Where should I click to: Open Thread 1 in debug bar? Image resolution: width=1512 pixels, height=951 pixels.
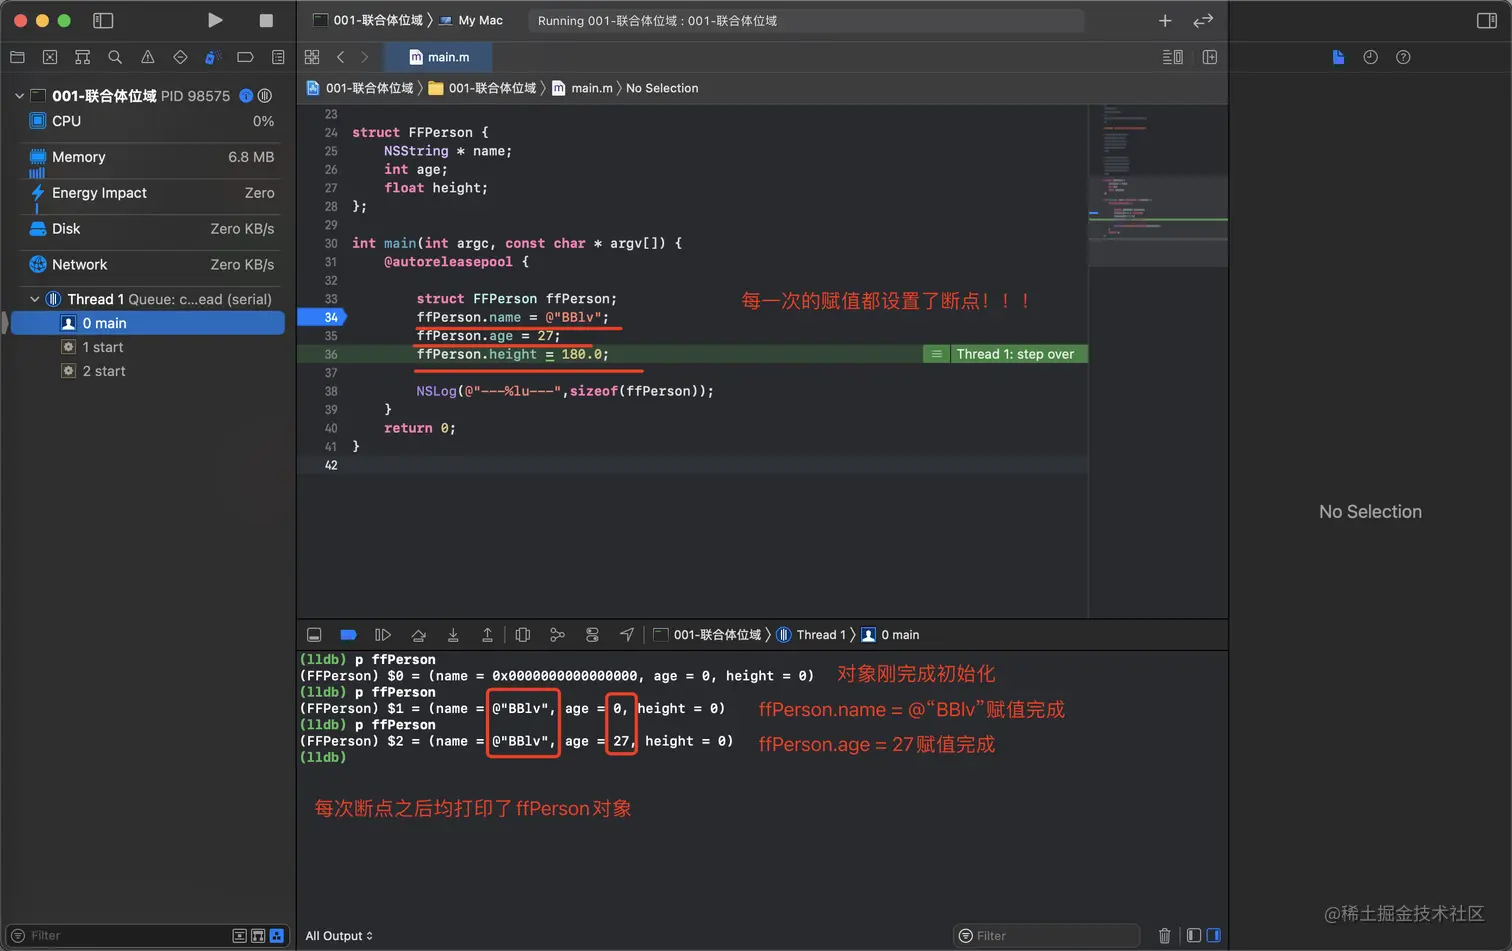(811, 635)
